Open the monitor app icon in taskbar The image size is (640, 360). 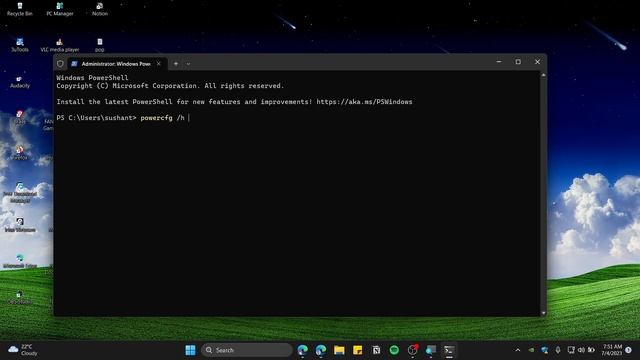coord(431,350)
